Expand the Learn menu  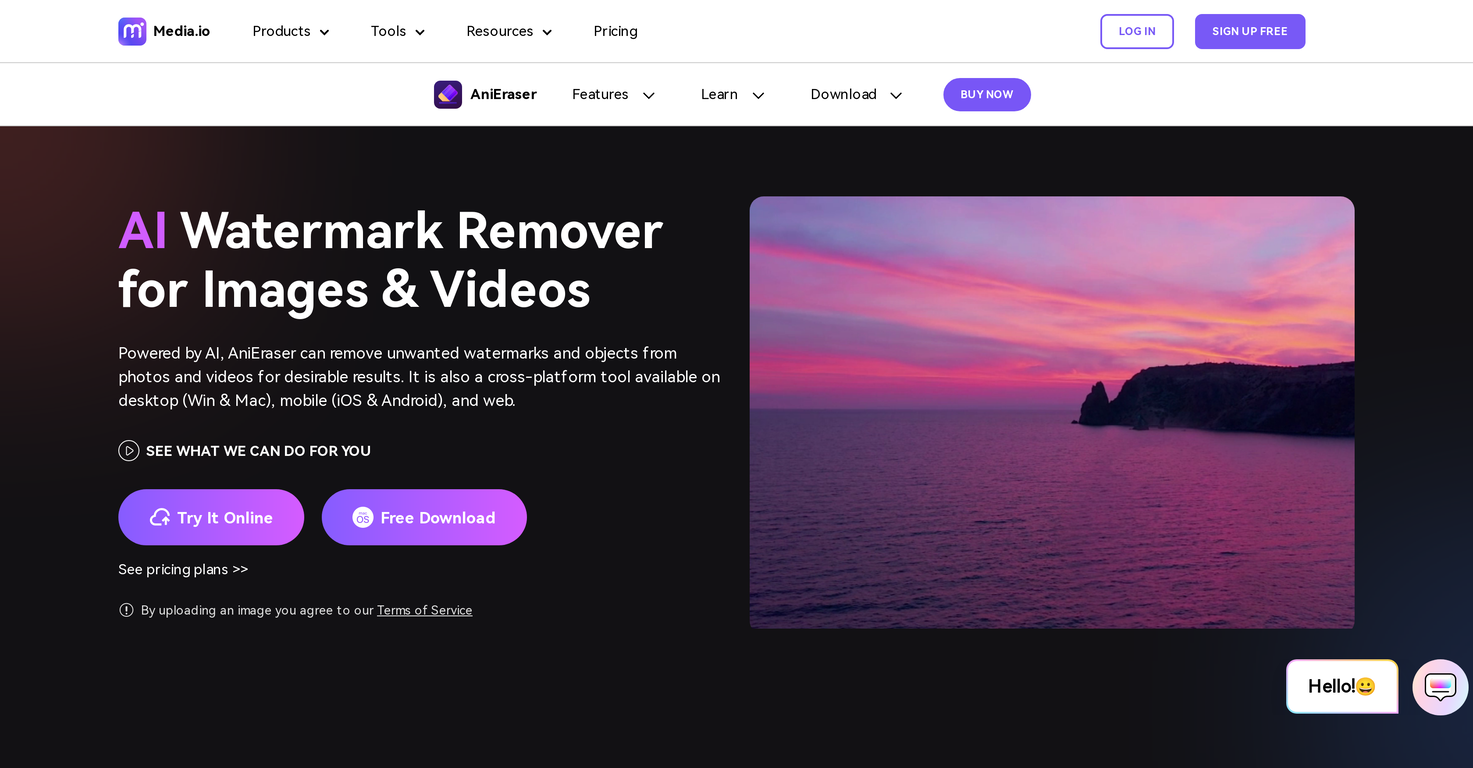(732, 94)
